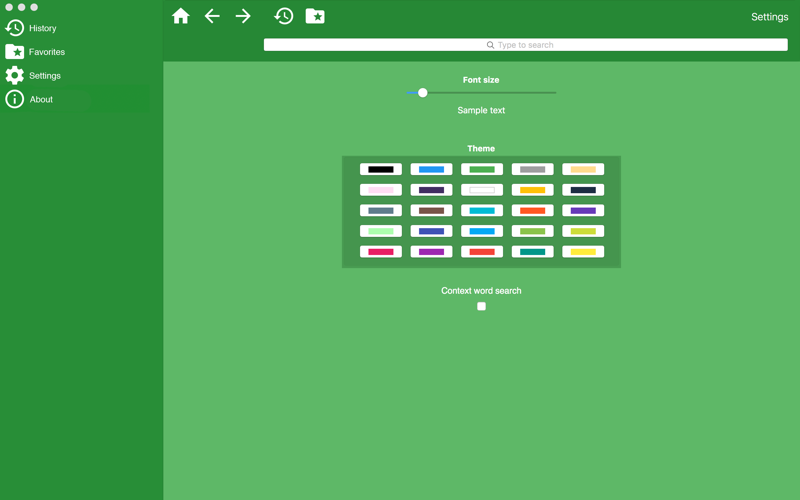
Task: Click the Context word search label
Action: 481,290
